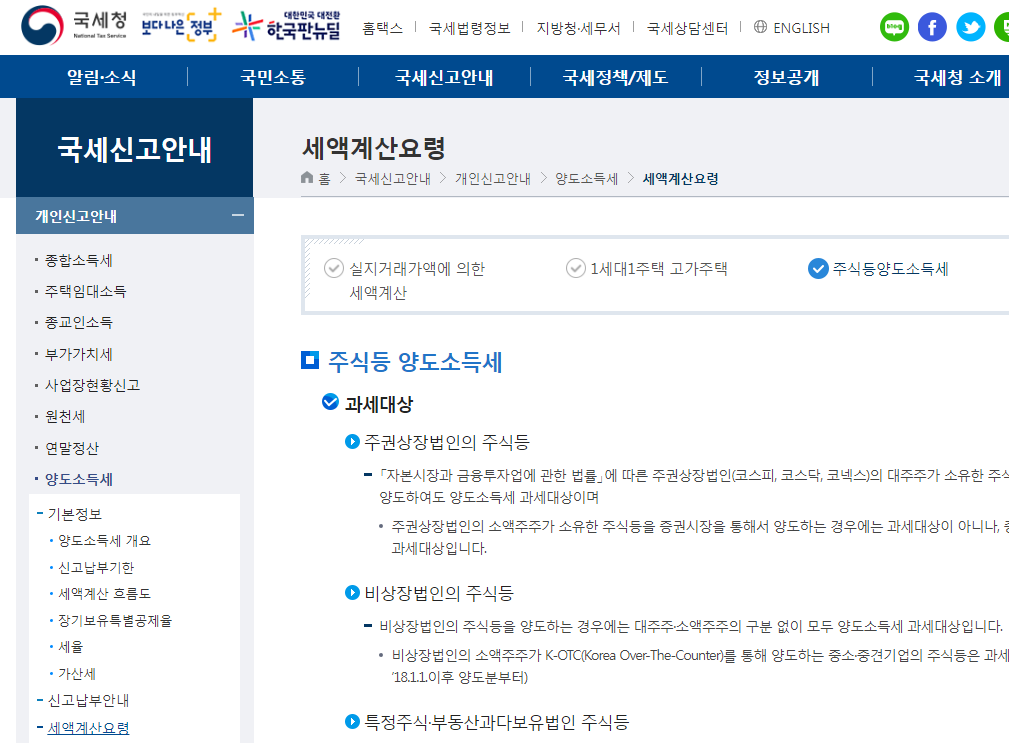Collapse the 개인신고안내 sidebar section
This screenshot has width=1009, height=743.
click(237, 216)
